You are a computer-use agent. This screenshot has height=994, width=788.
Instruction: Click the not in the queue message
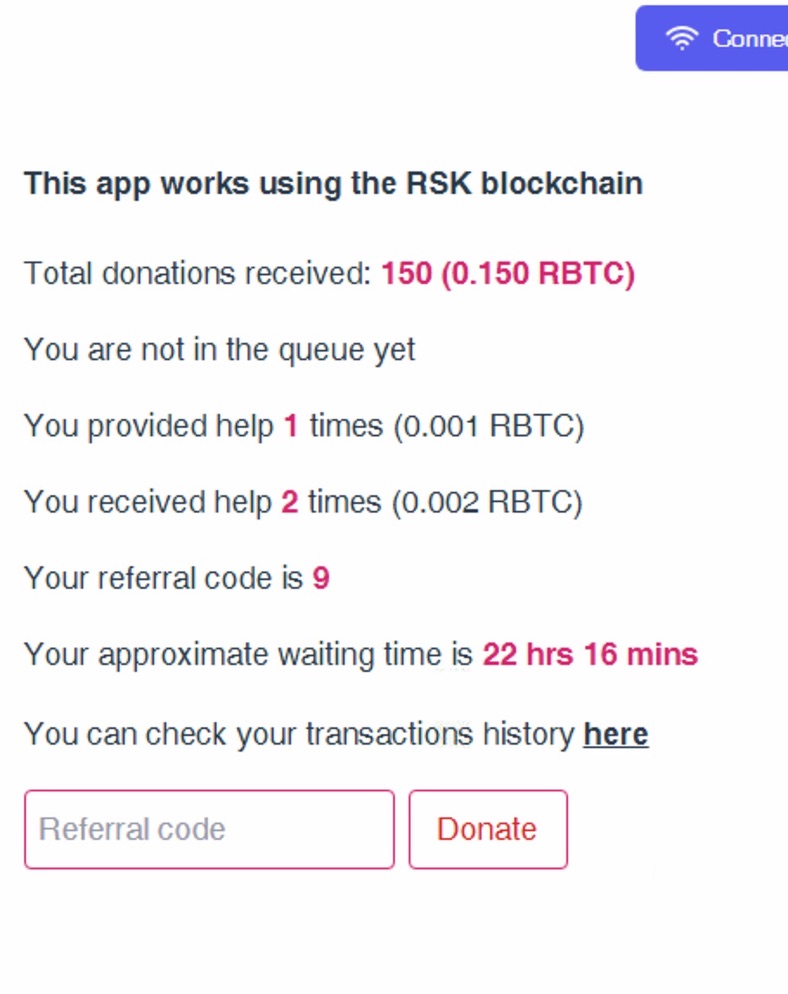click(x=219, y=350)
